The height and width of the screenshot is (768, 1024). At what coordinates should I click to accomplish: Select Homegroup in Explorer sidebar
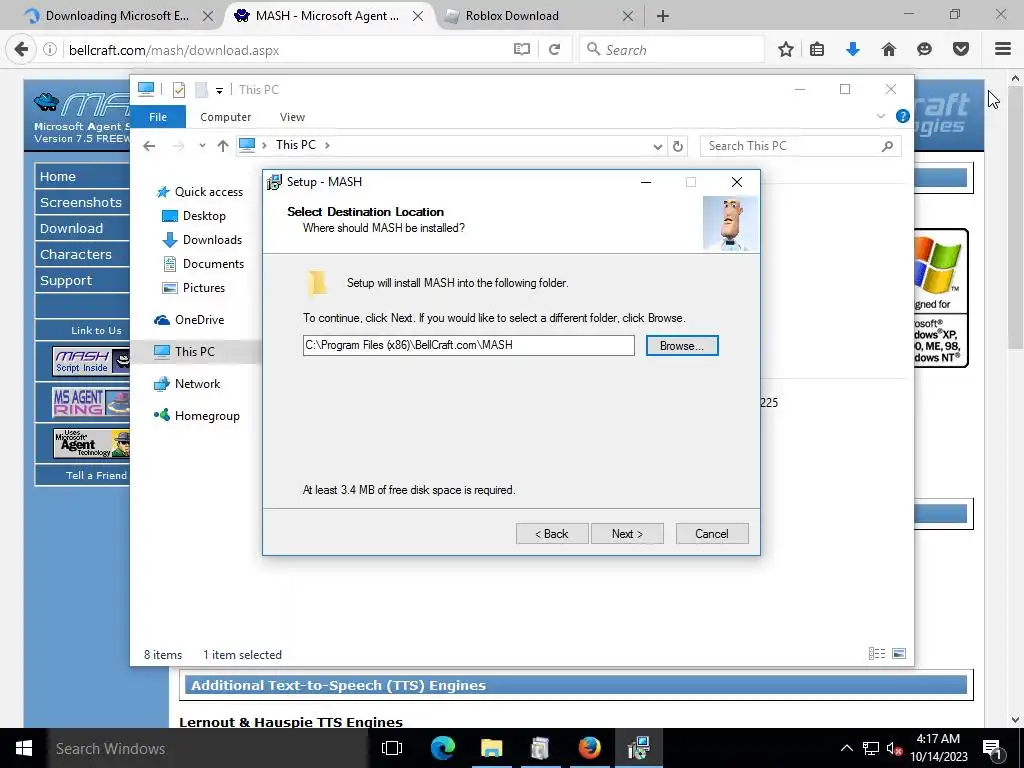(197, 416)
